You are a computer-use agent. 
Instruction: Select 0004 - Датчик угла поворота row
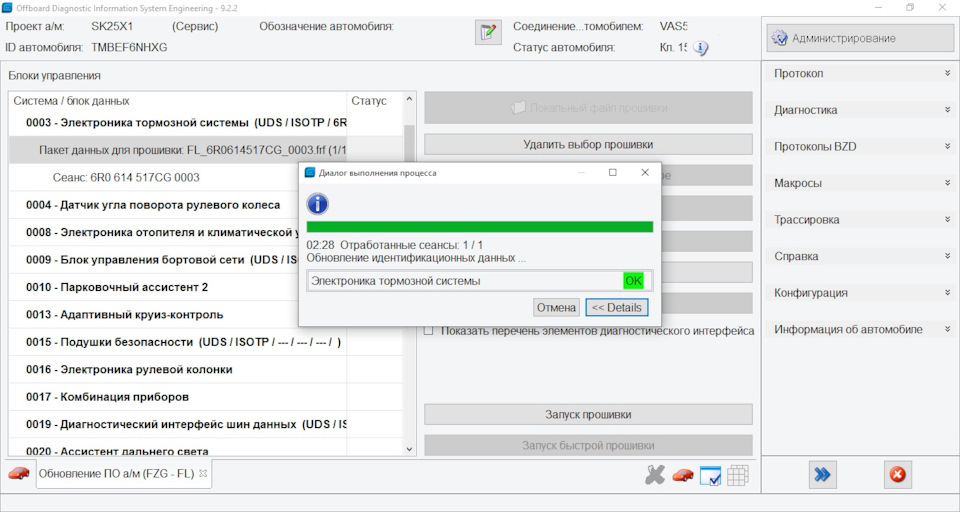153,205
